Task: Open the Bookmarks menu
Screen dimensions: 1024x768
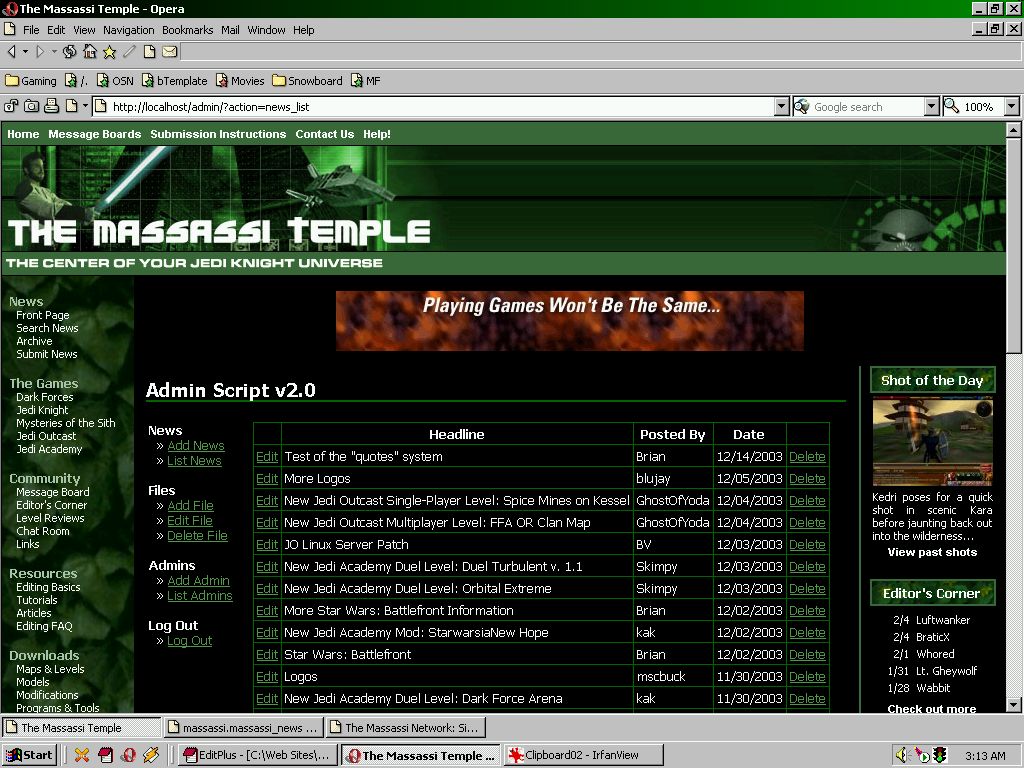Action: (x=187, y=30)
